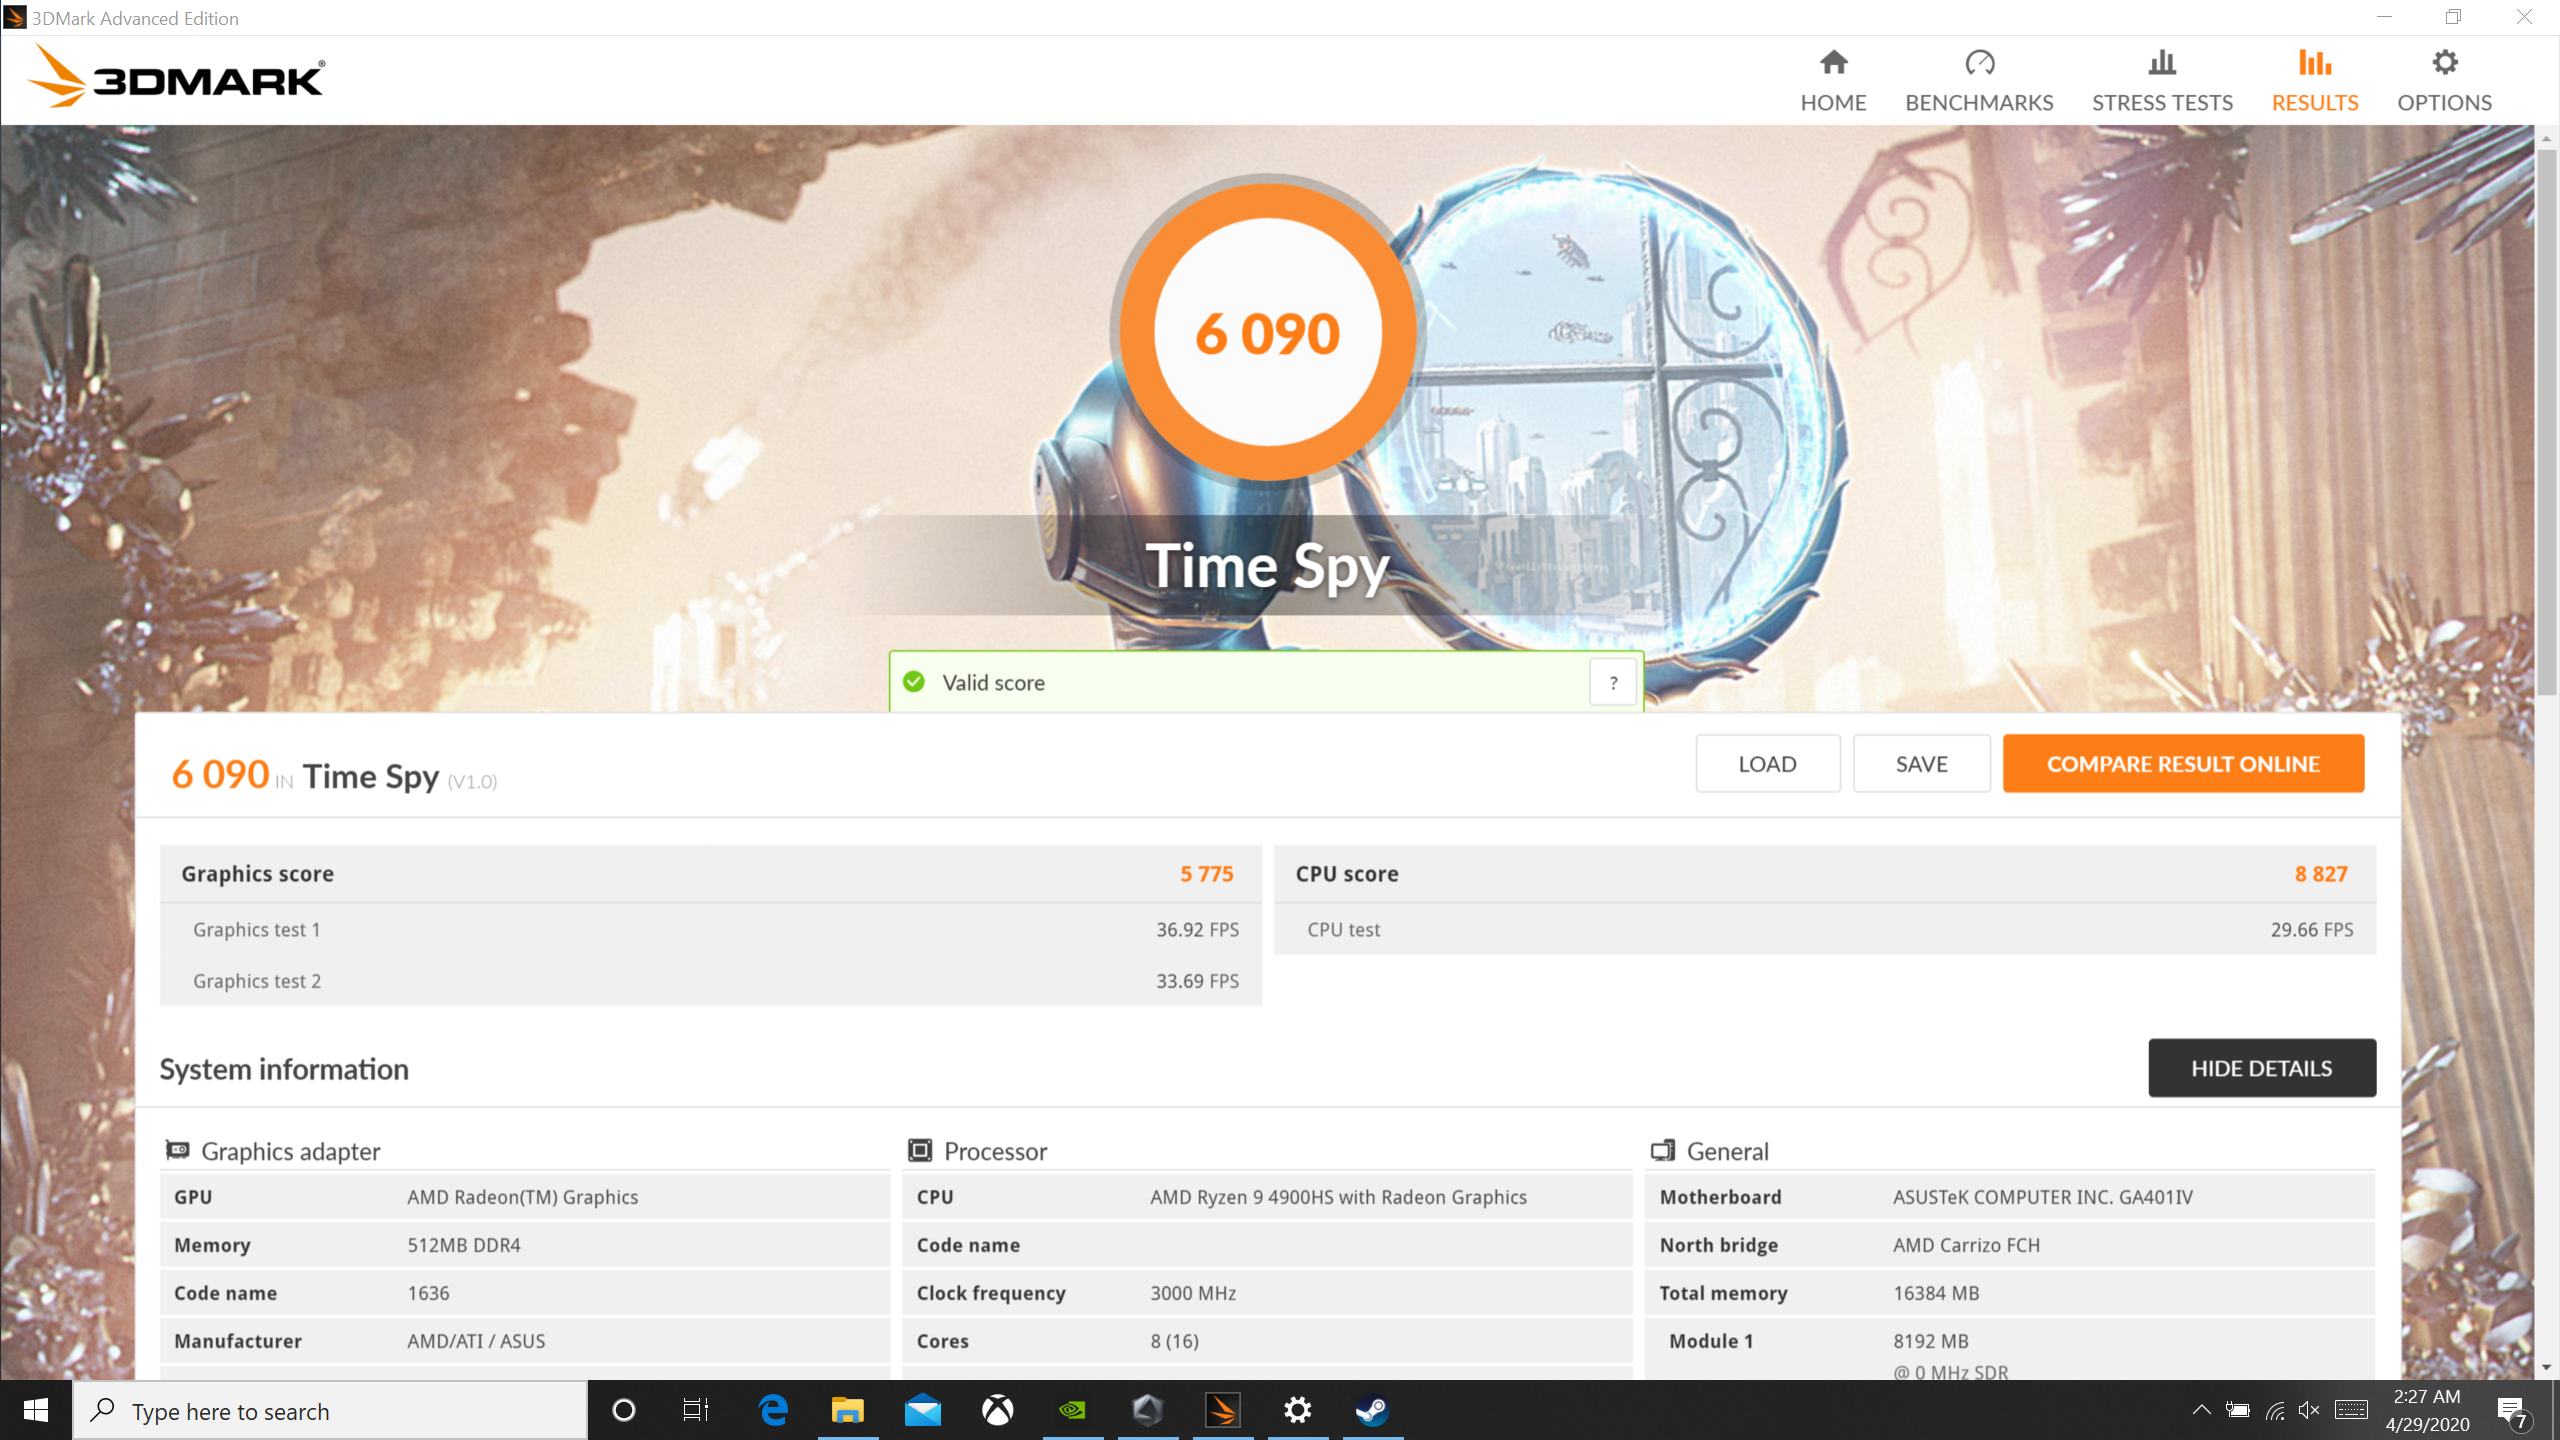Click the 29.66 FPS CPU test value
2560x1440 pixels.
(2311, 929)
